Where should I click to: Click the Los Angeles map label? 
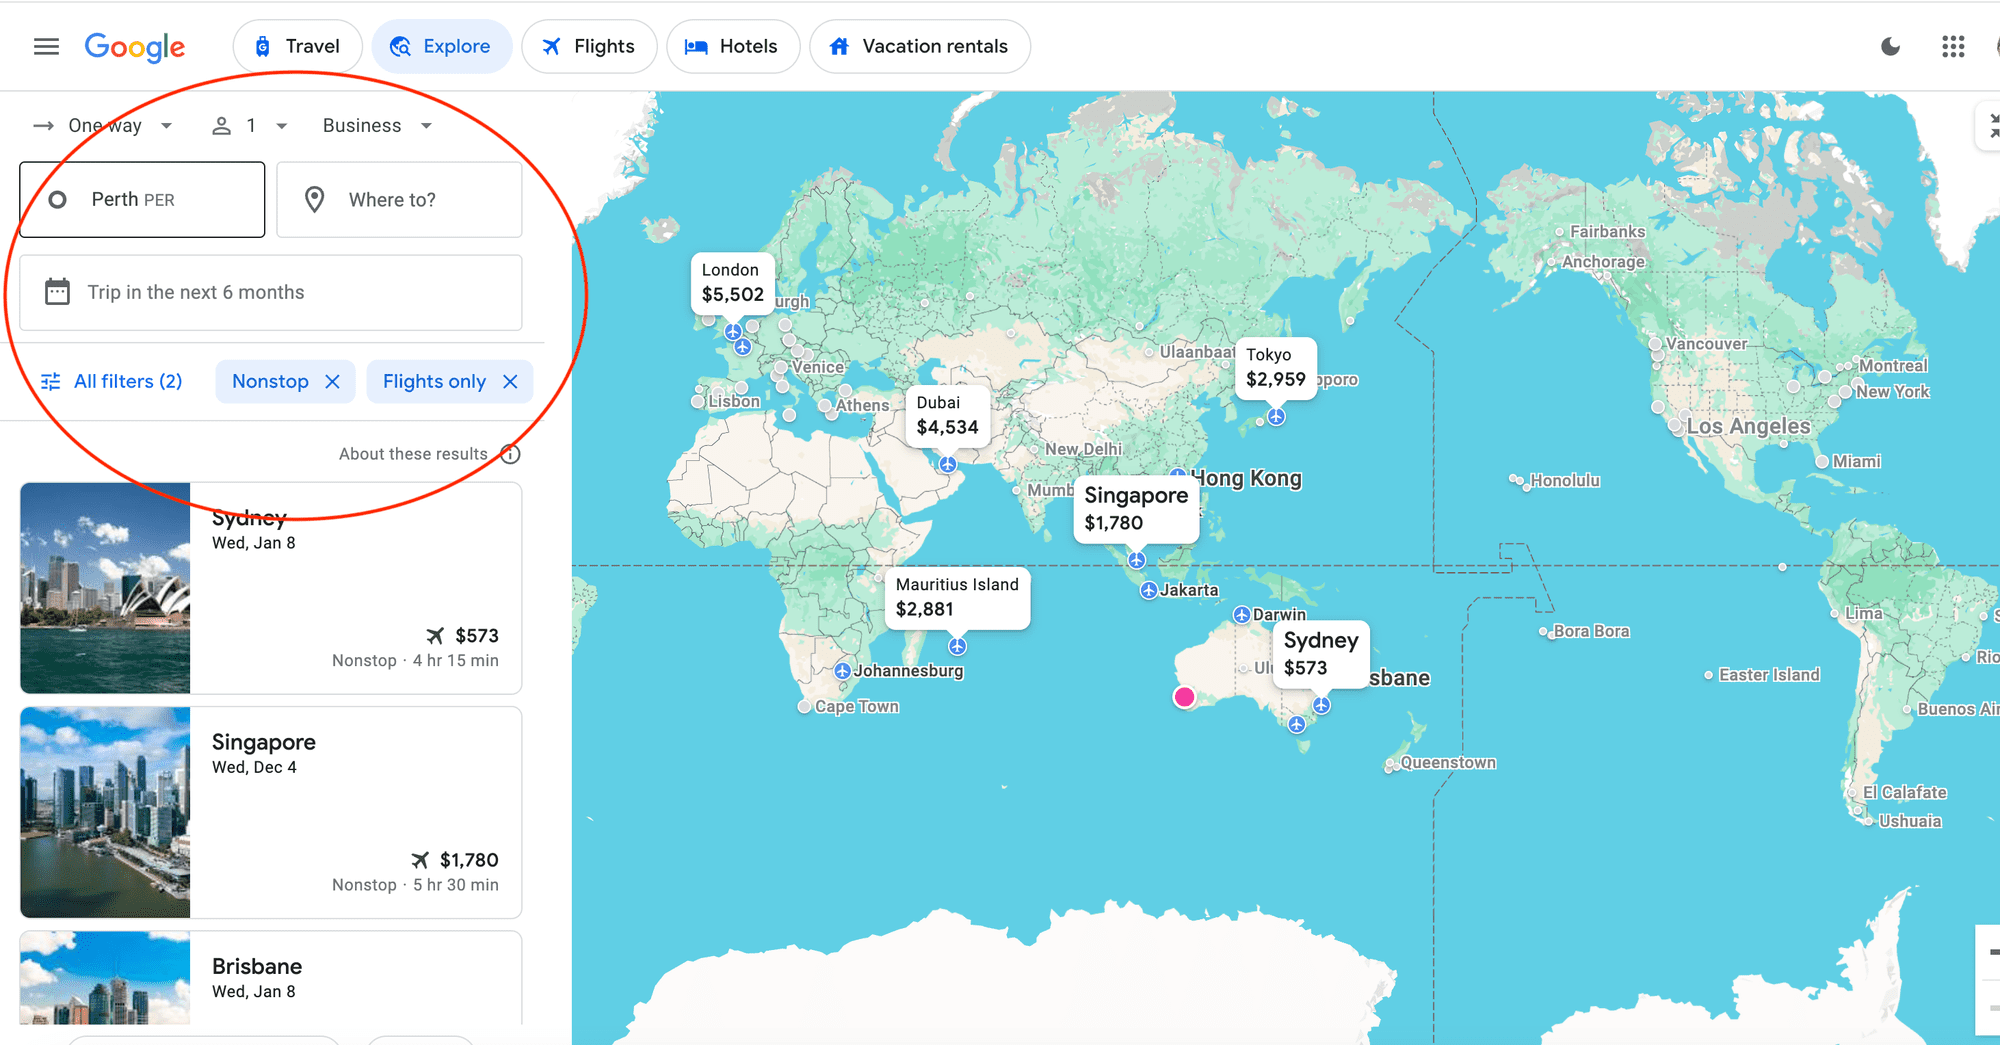pyautogui.click(x=1748, y=426)
